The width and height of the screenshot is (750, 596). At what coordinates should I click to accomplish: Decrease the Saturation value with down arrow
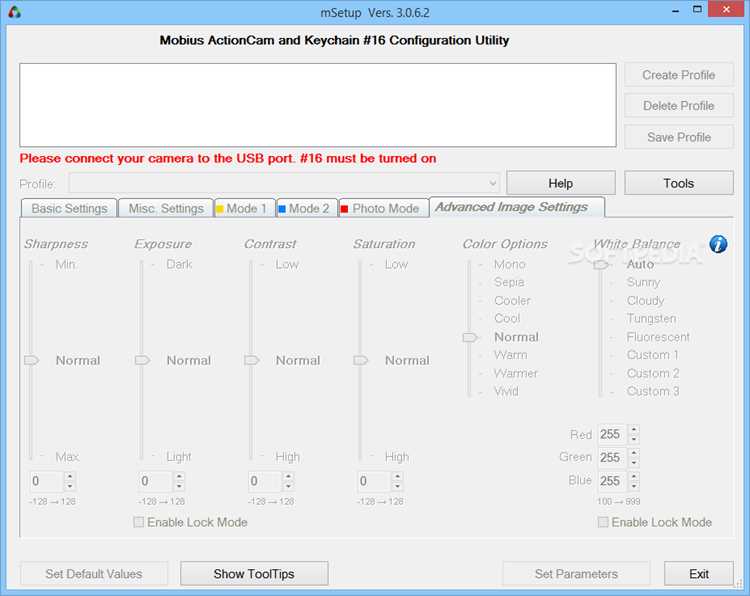(397, 486)
